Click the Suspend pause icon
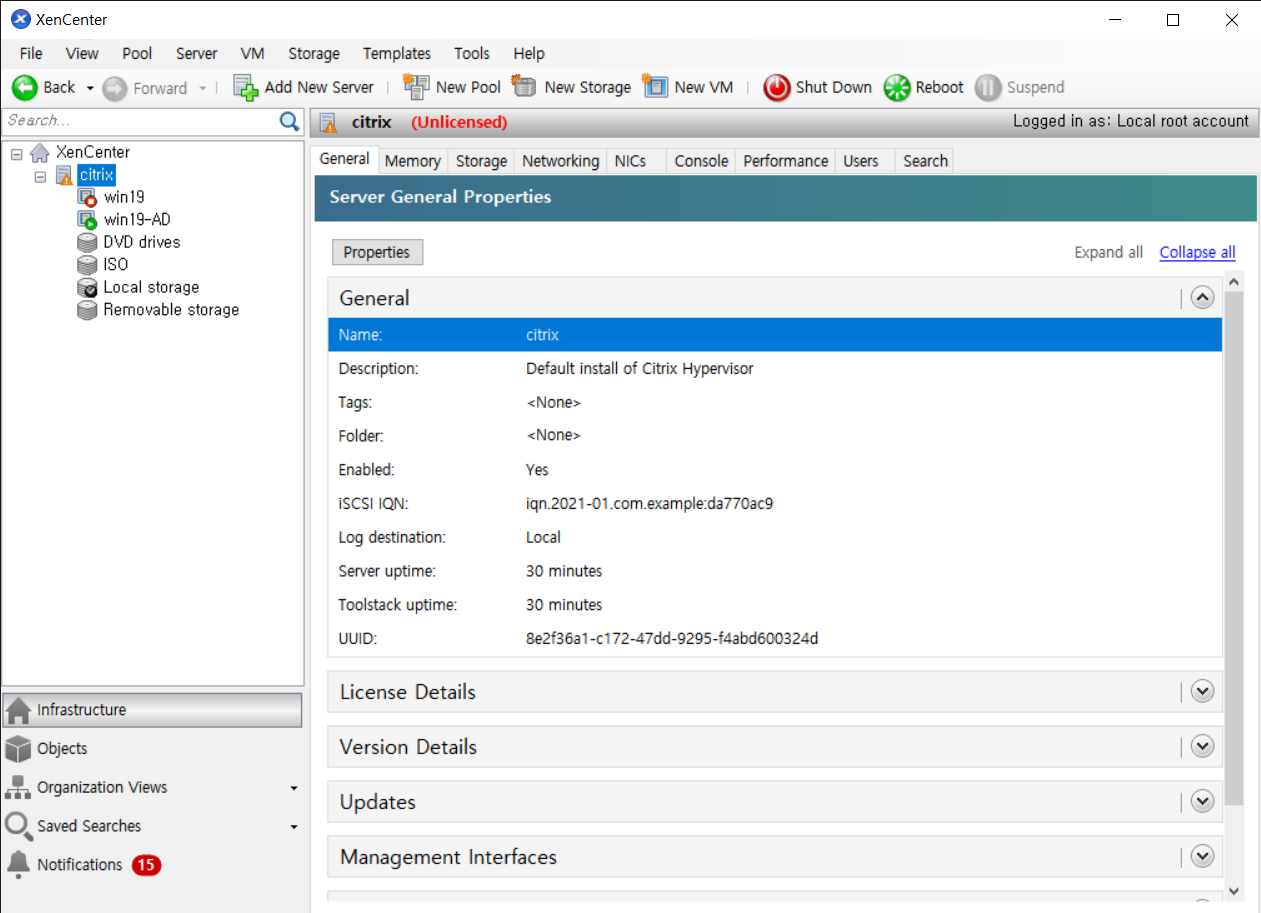1261x913 pixels. point(988,87)
